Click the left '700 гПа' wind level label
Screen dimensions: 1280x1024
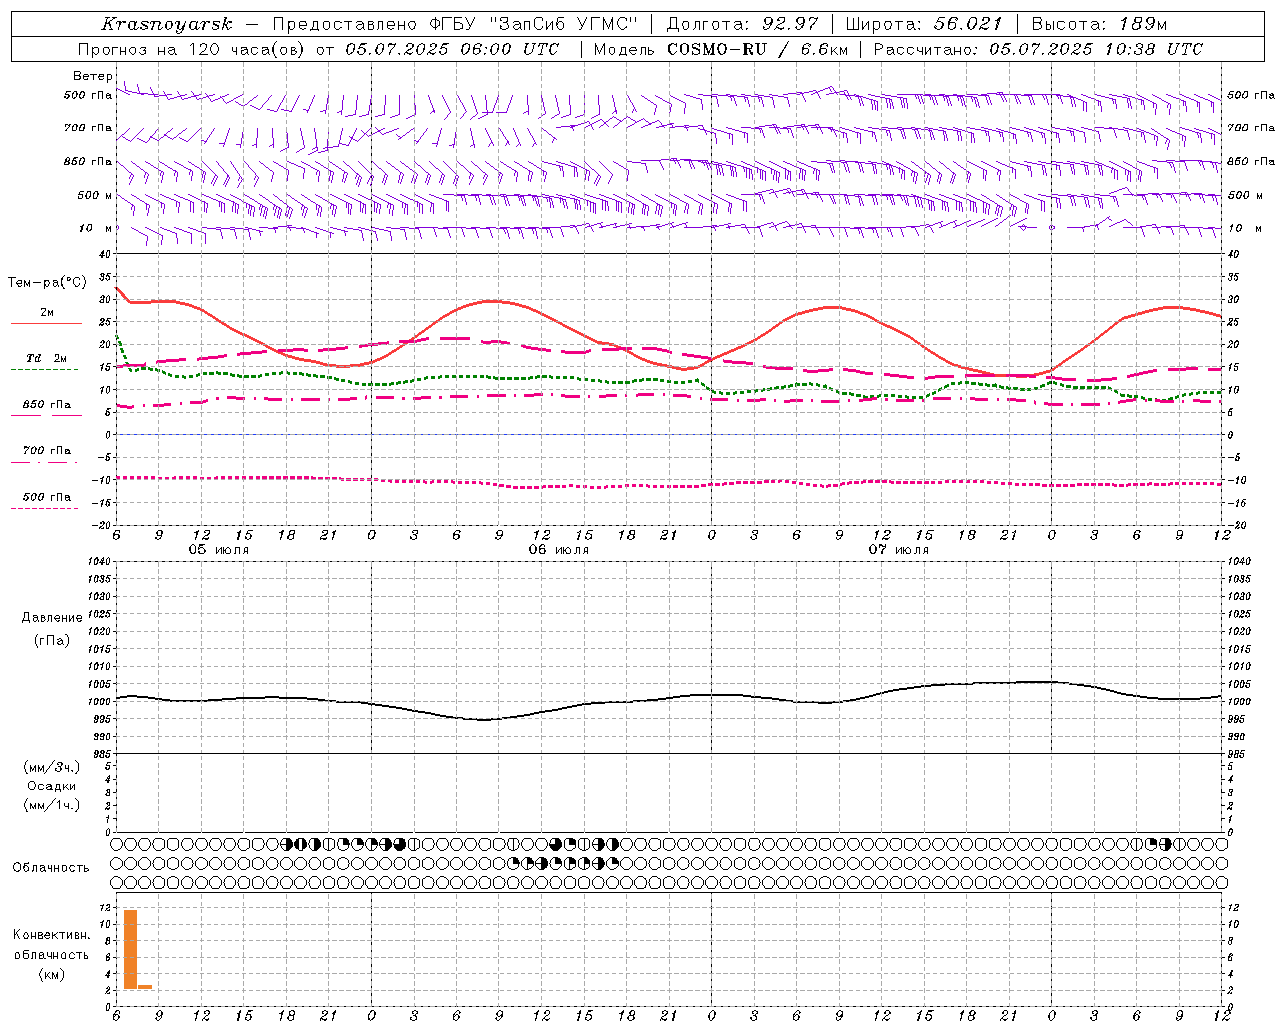click(x=88, y=128)
